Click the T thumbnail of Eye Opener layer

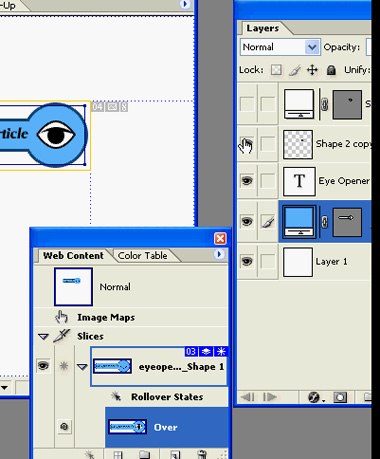299,181
